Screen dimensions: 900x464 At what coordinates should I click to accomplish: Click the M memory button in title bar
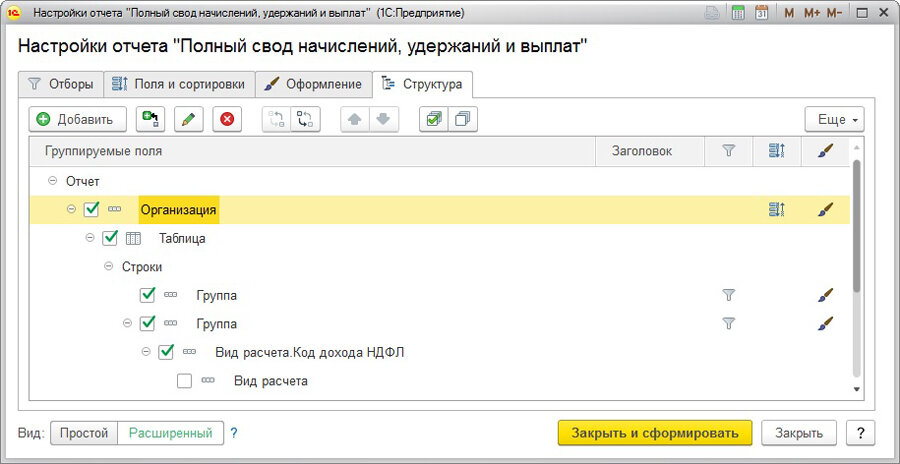click(789, 13)
